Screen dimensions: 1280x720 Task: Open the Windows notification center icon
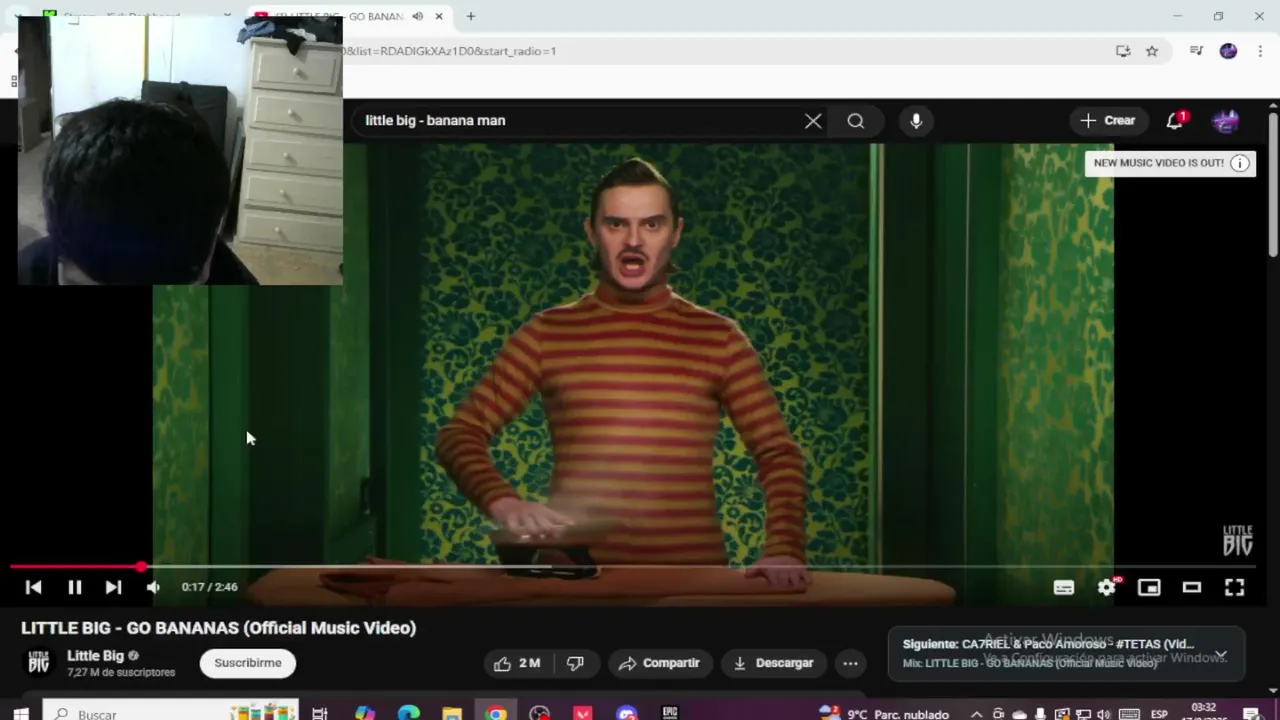coord(1251,714)
